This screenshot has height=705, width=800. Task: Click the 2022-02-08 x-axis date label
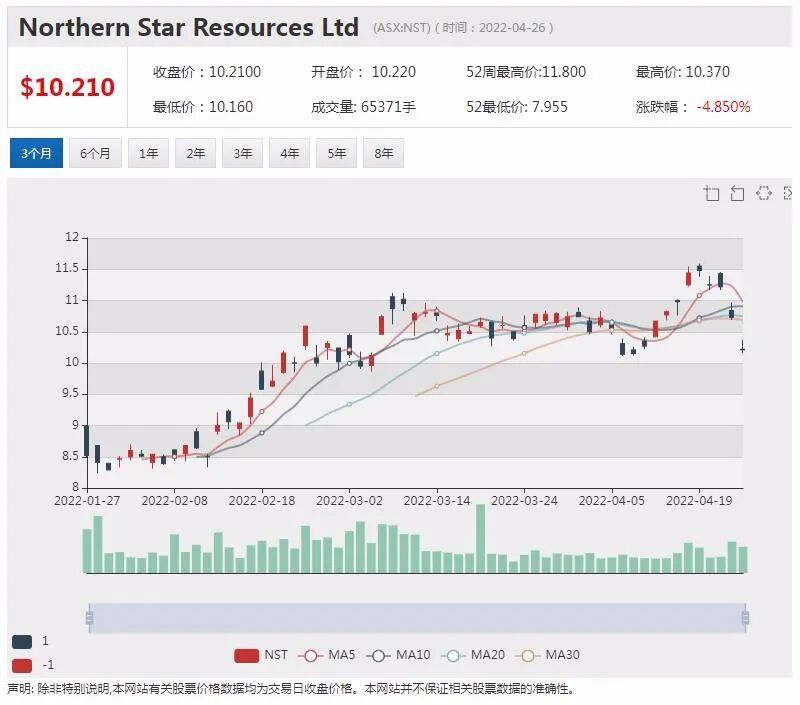coord(174,501)
